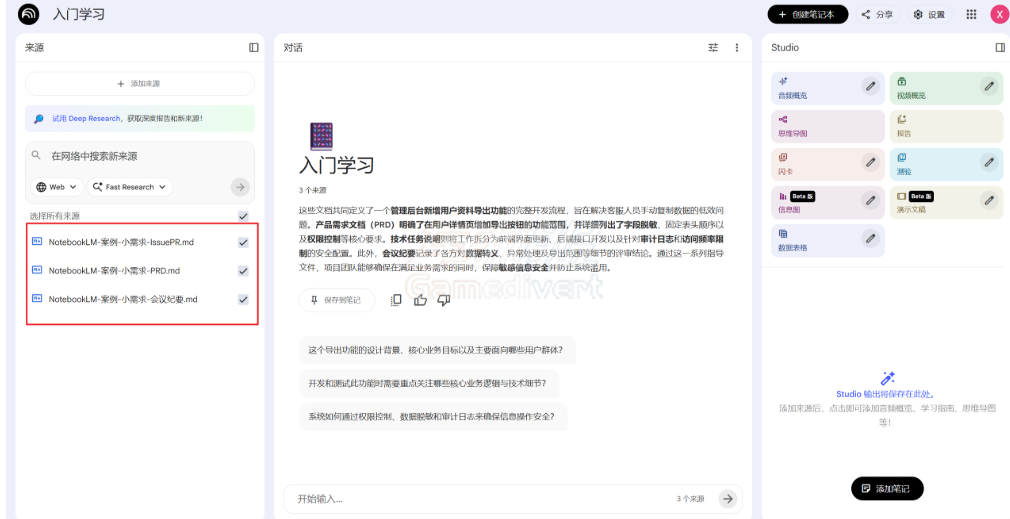Edit flashcards settings pencil icon
The image size is (1010, 519).
[870, 161]
